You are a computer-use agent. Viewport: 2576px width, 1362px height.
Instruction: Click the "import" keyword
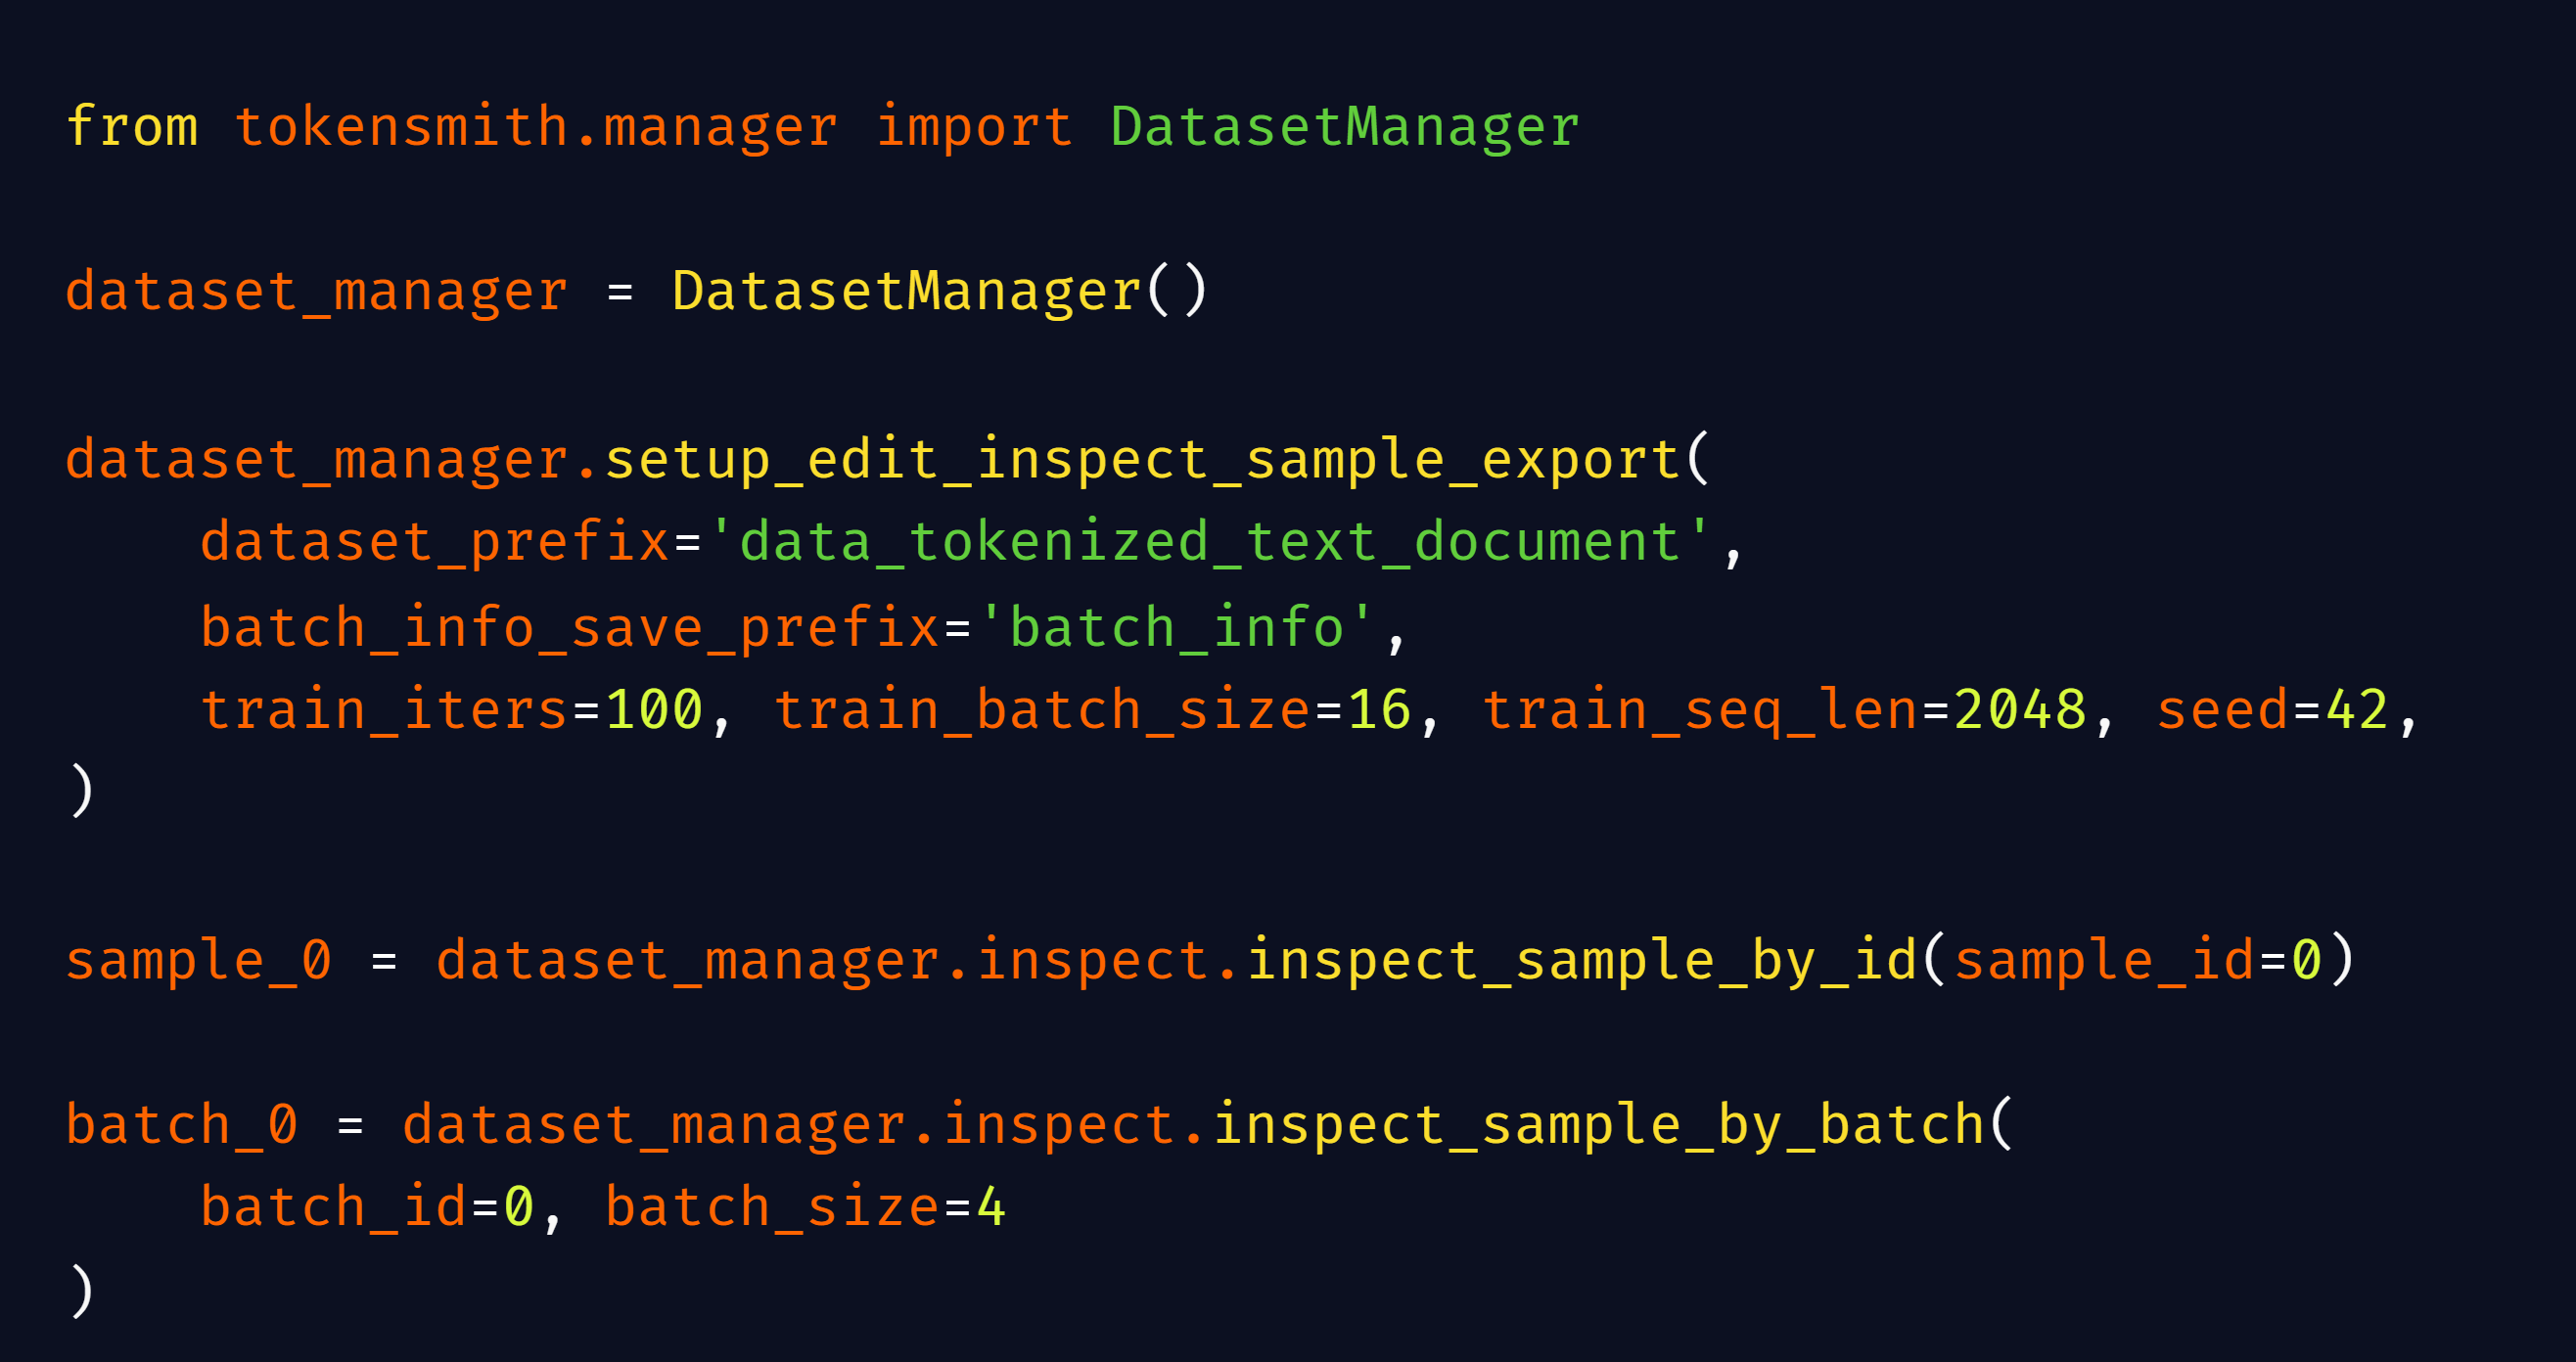click(x=974, y=127)
